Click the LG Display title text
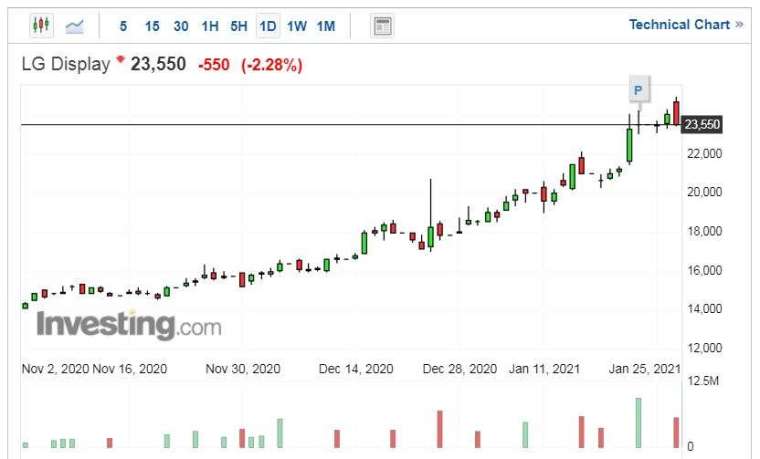 (66, 64)
